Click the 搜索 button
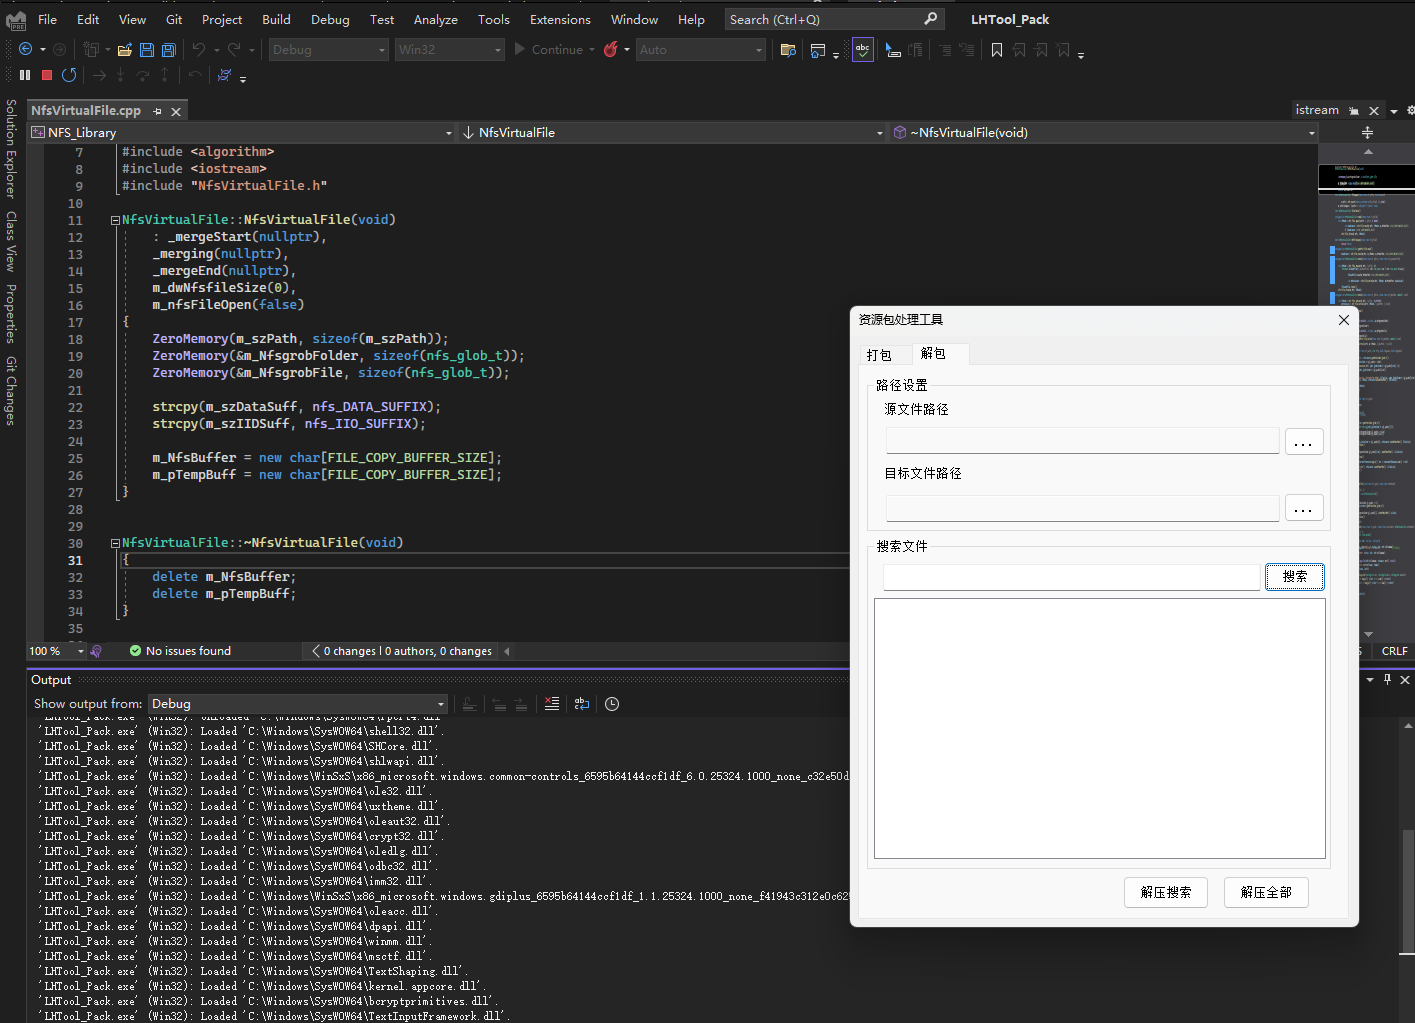Screen dimensions: 1415x1023 1295,576
